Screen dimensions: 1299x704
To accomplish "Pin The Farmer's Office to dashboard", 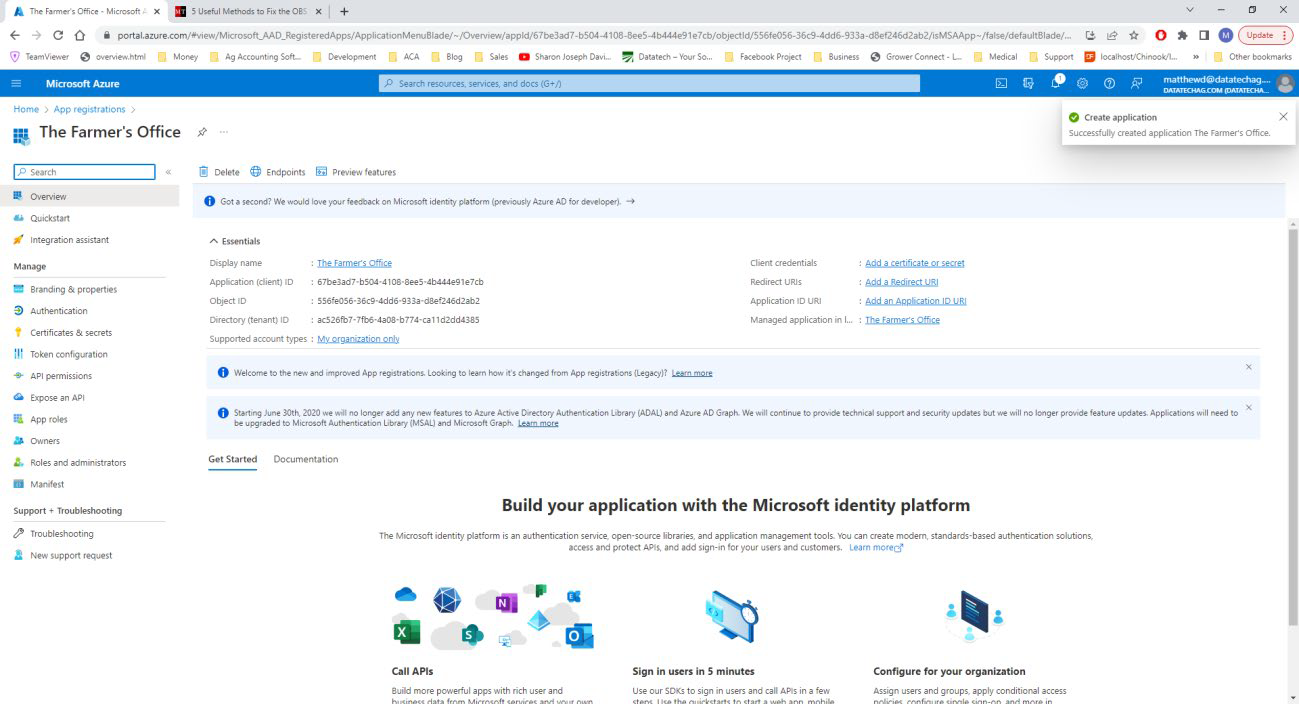I will pyautogui.click(x=202, y=132).
